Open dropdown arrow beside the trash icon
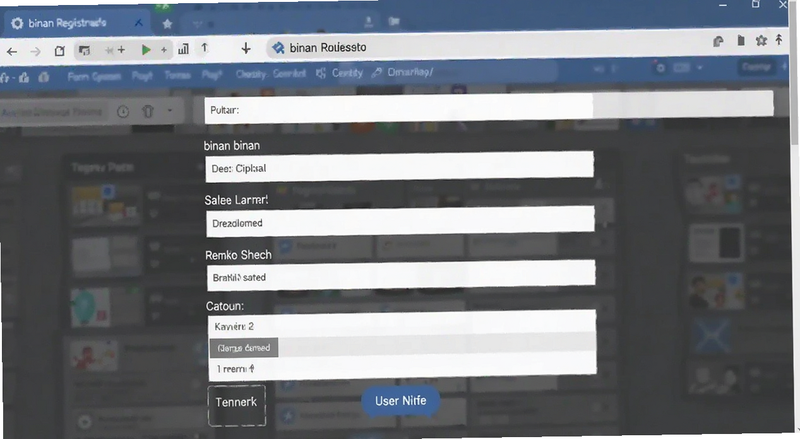The width and height of the screenshot is (800, 439). click(169, 110)
